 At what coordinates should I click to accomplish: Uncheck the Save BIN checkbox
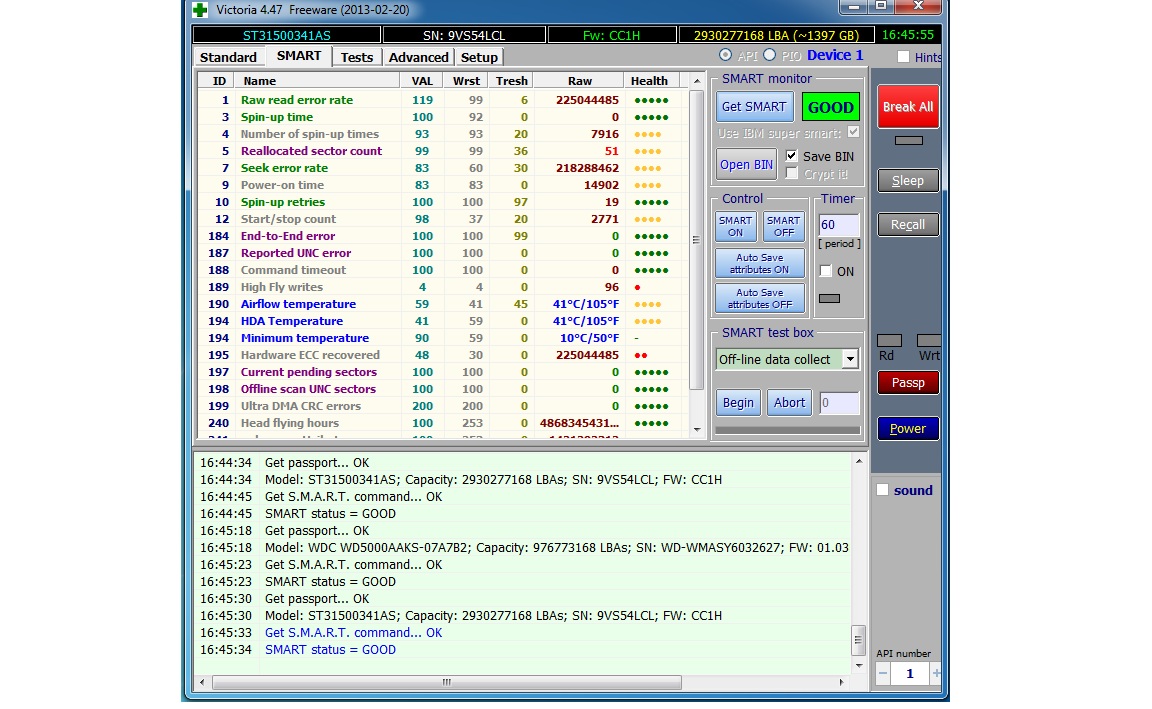(791, 156)
